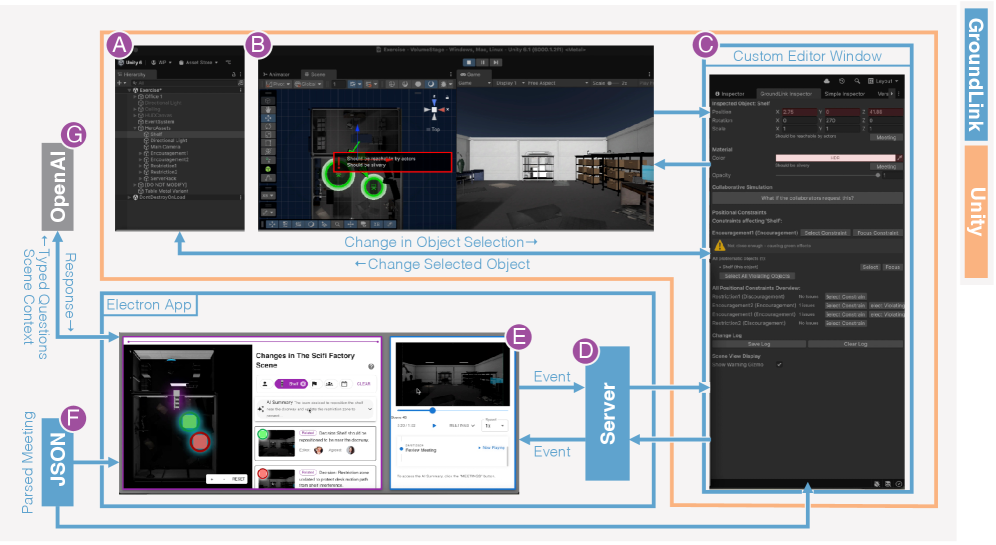Remove the Shelf filter chip
Image resolution: width=996 pixels, height=545 pixels.
point(303,384)
